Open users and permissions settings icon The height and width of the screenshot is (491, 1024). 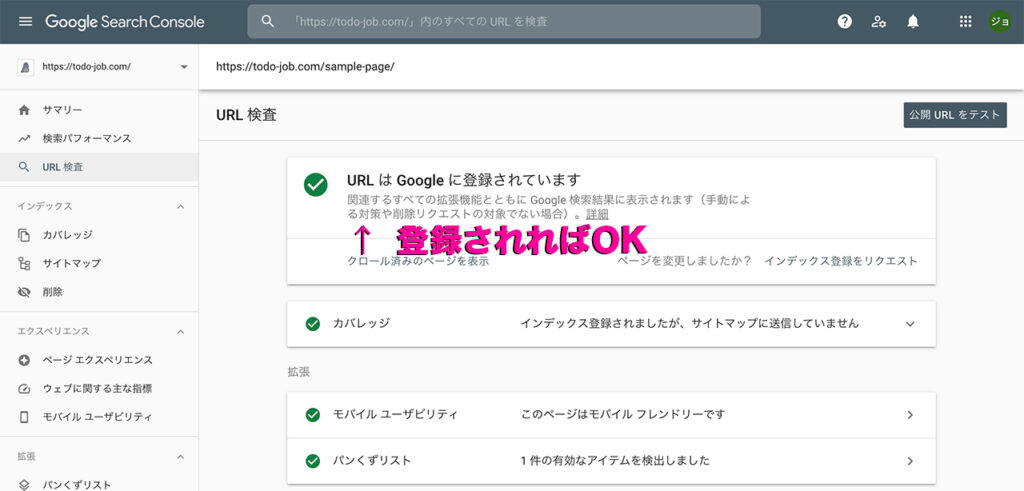[x=878, y=22]
